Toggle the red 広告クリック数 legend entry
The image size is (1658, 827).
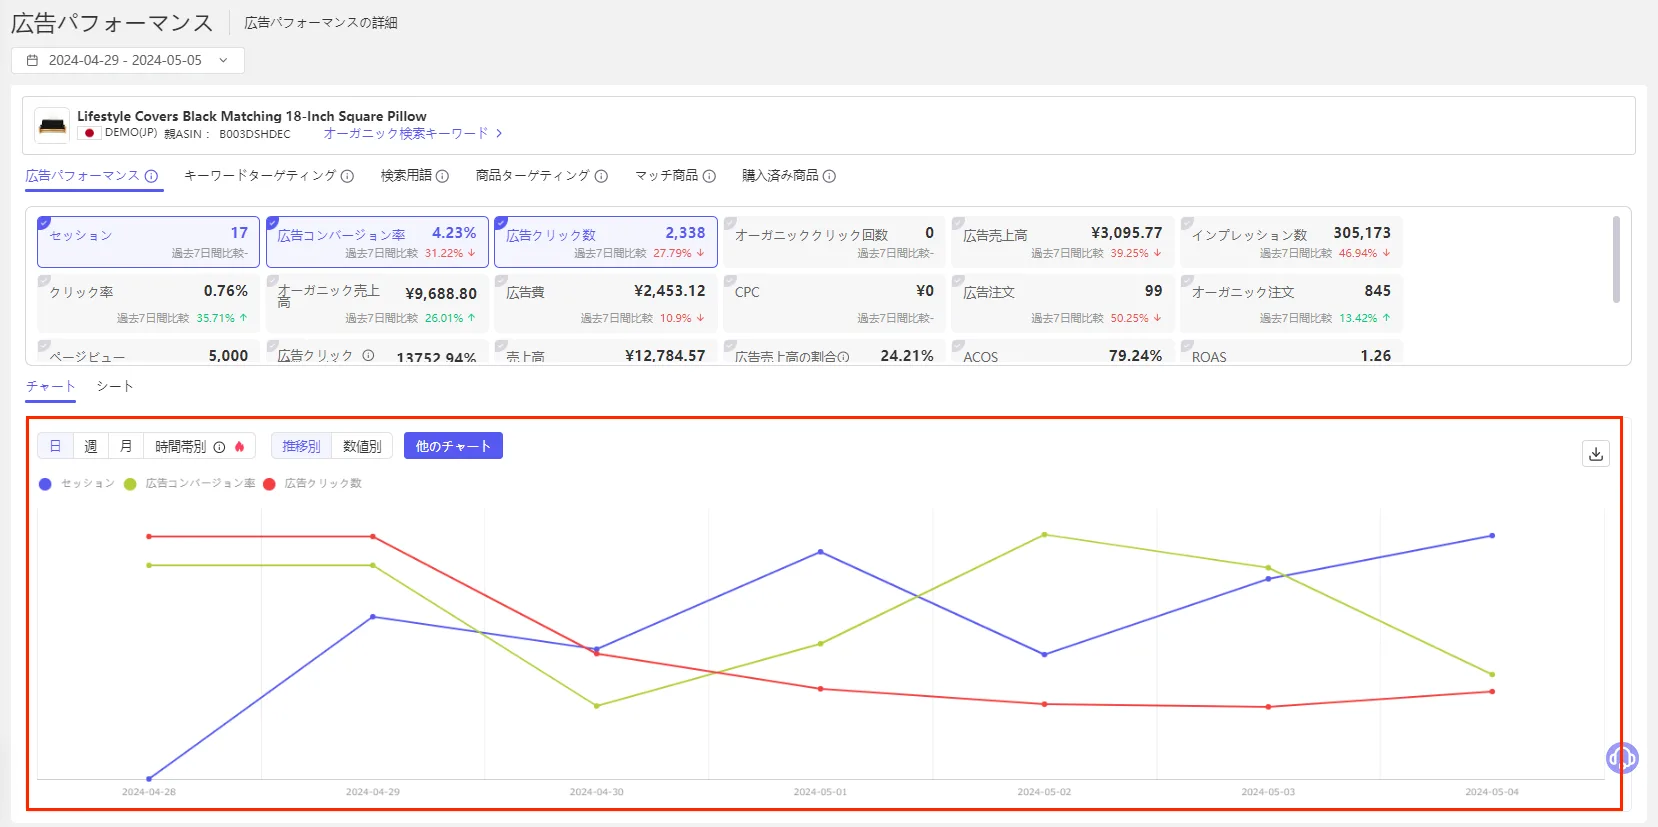pos(313,484)
